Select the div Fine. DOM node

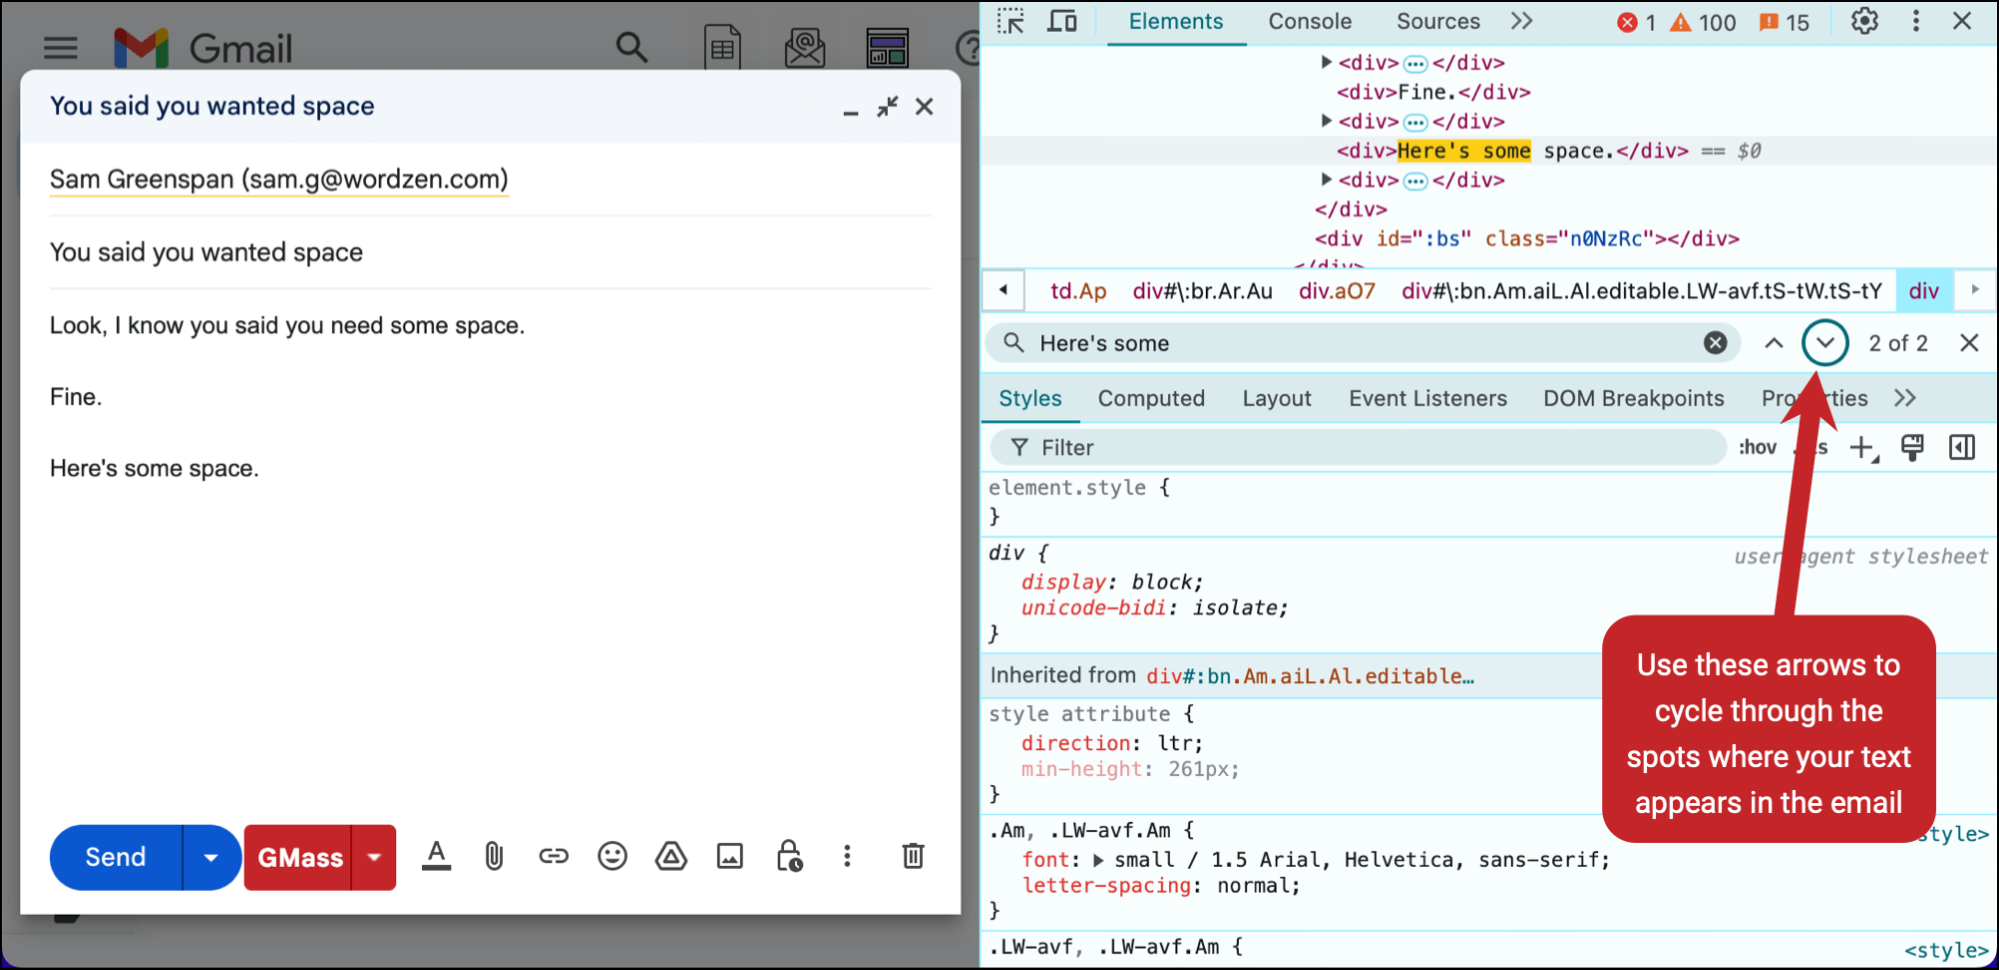(1434, 92)
